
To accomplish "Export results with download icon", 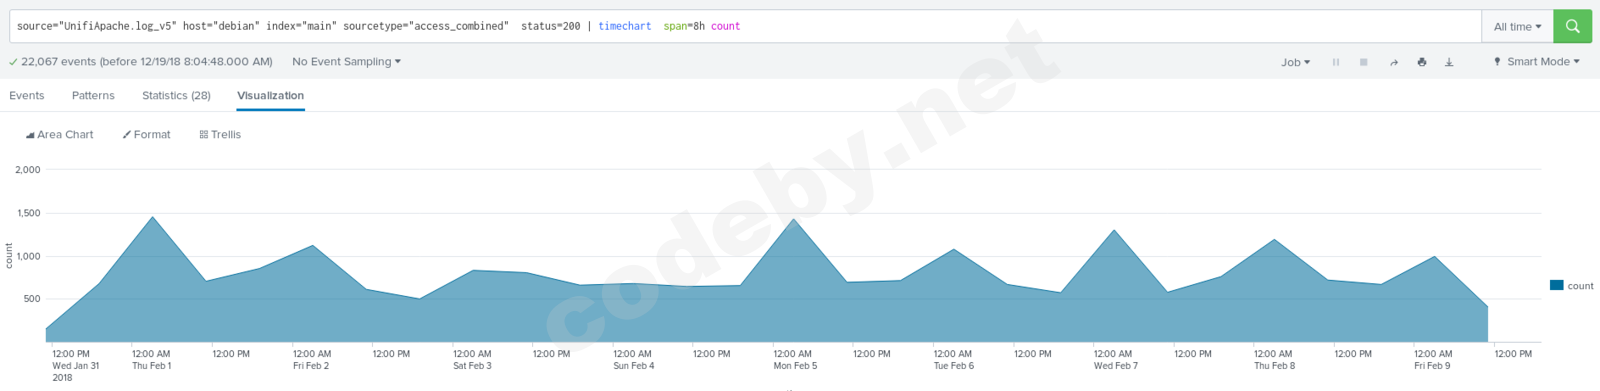I will click(x=1449, y=62).
